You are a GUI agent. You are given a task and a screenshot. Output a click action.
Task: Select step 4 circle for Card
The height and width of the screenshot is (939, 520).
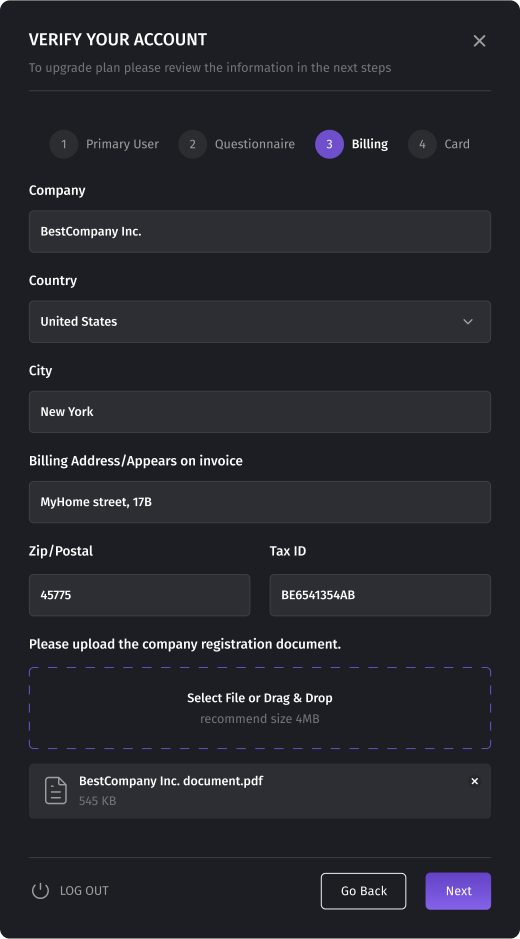click(422, 144)
